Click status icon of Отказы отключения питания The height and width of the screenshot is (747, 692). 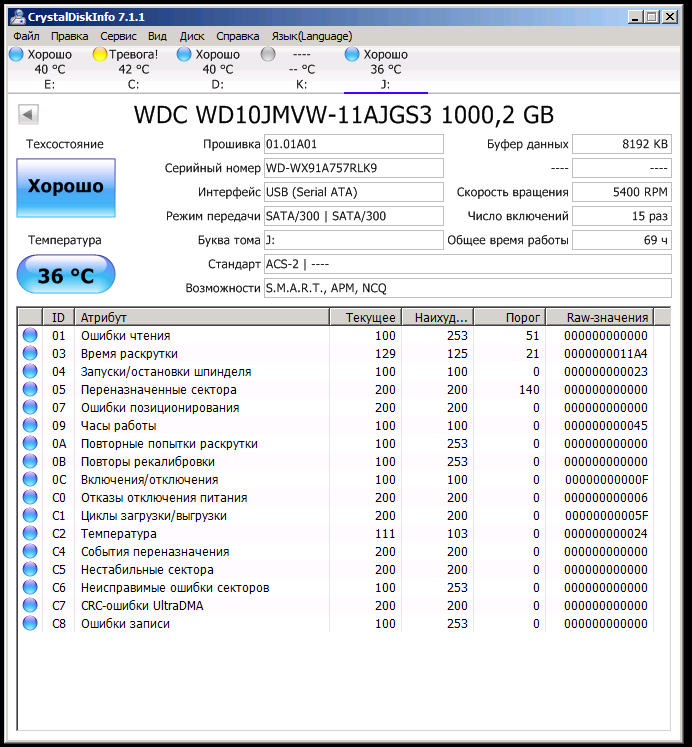click(x=30, y=497)
